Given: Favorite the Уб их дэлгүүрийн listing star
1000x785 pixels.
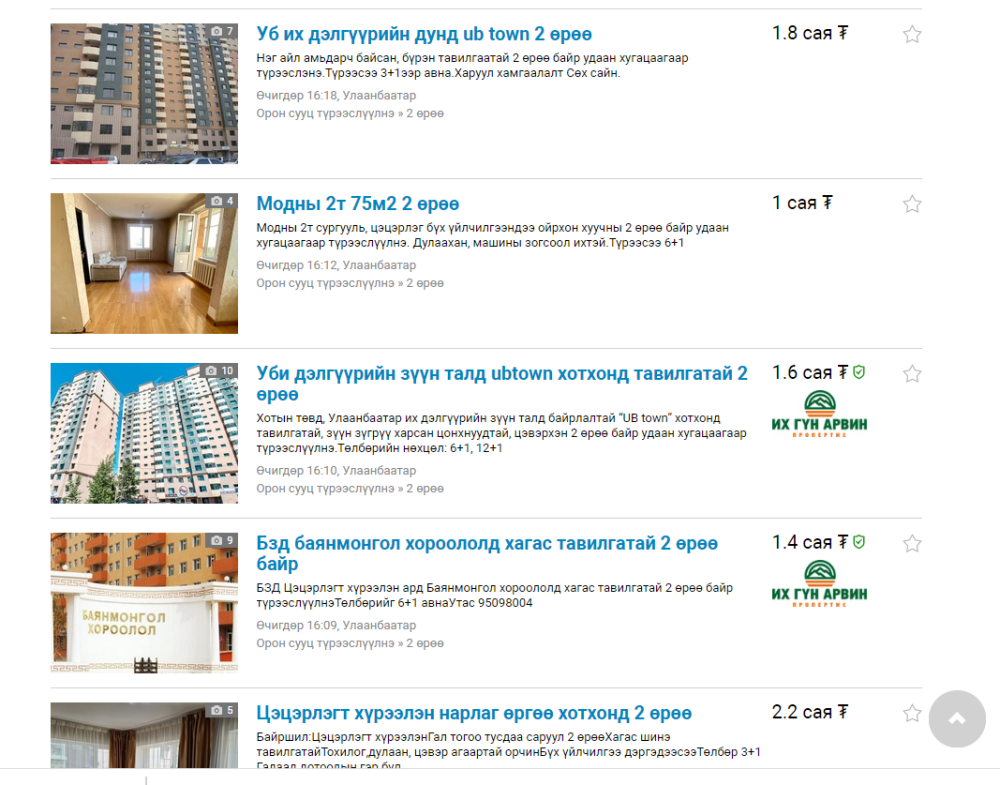Looking at the screenshot, I should pos(912,34).
